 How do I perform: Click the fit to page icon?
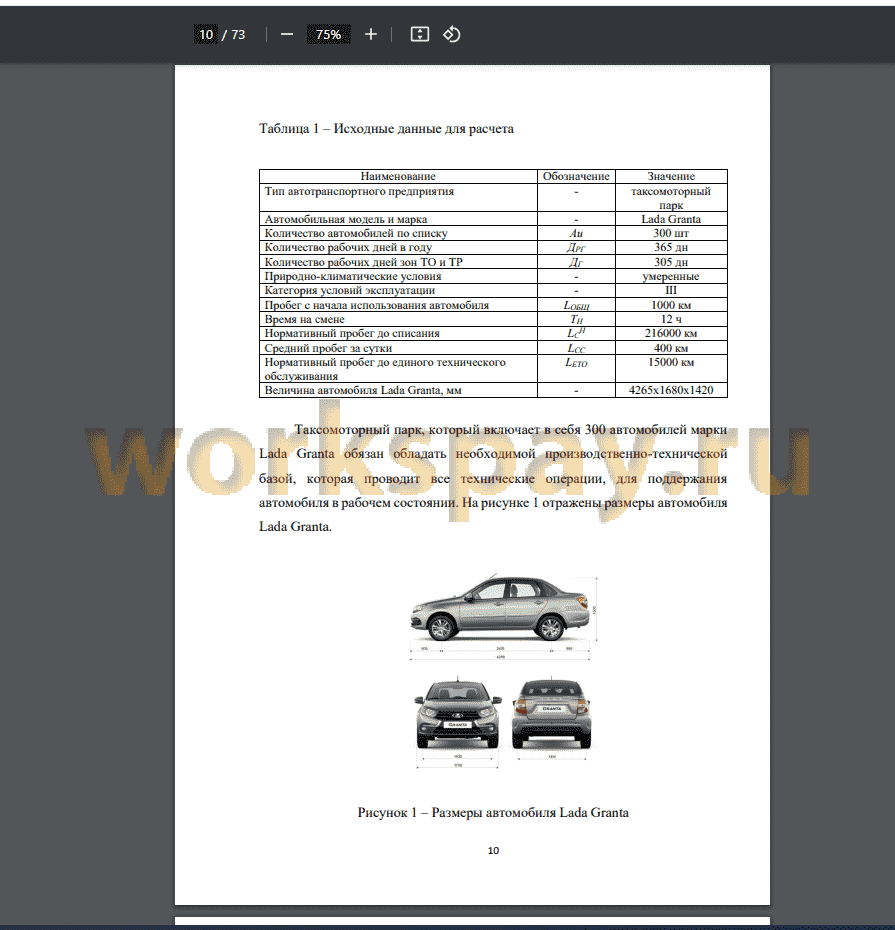tap(420, 34)
